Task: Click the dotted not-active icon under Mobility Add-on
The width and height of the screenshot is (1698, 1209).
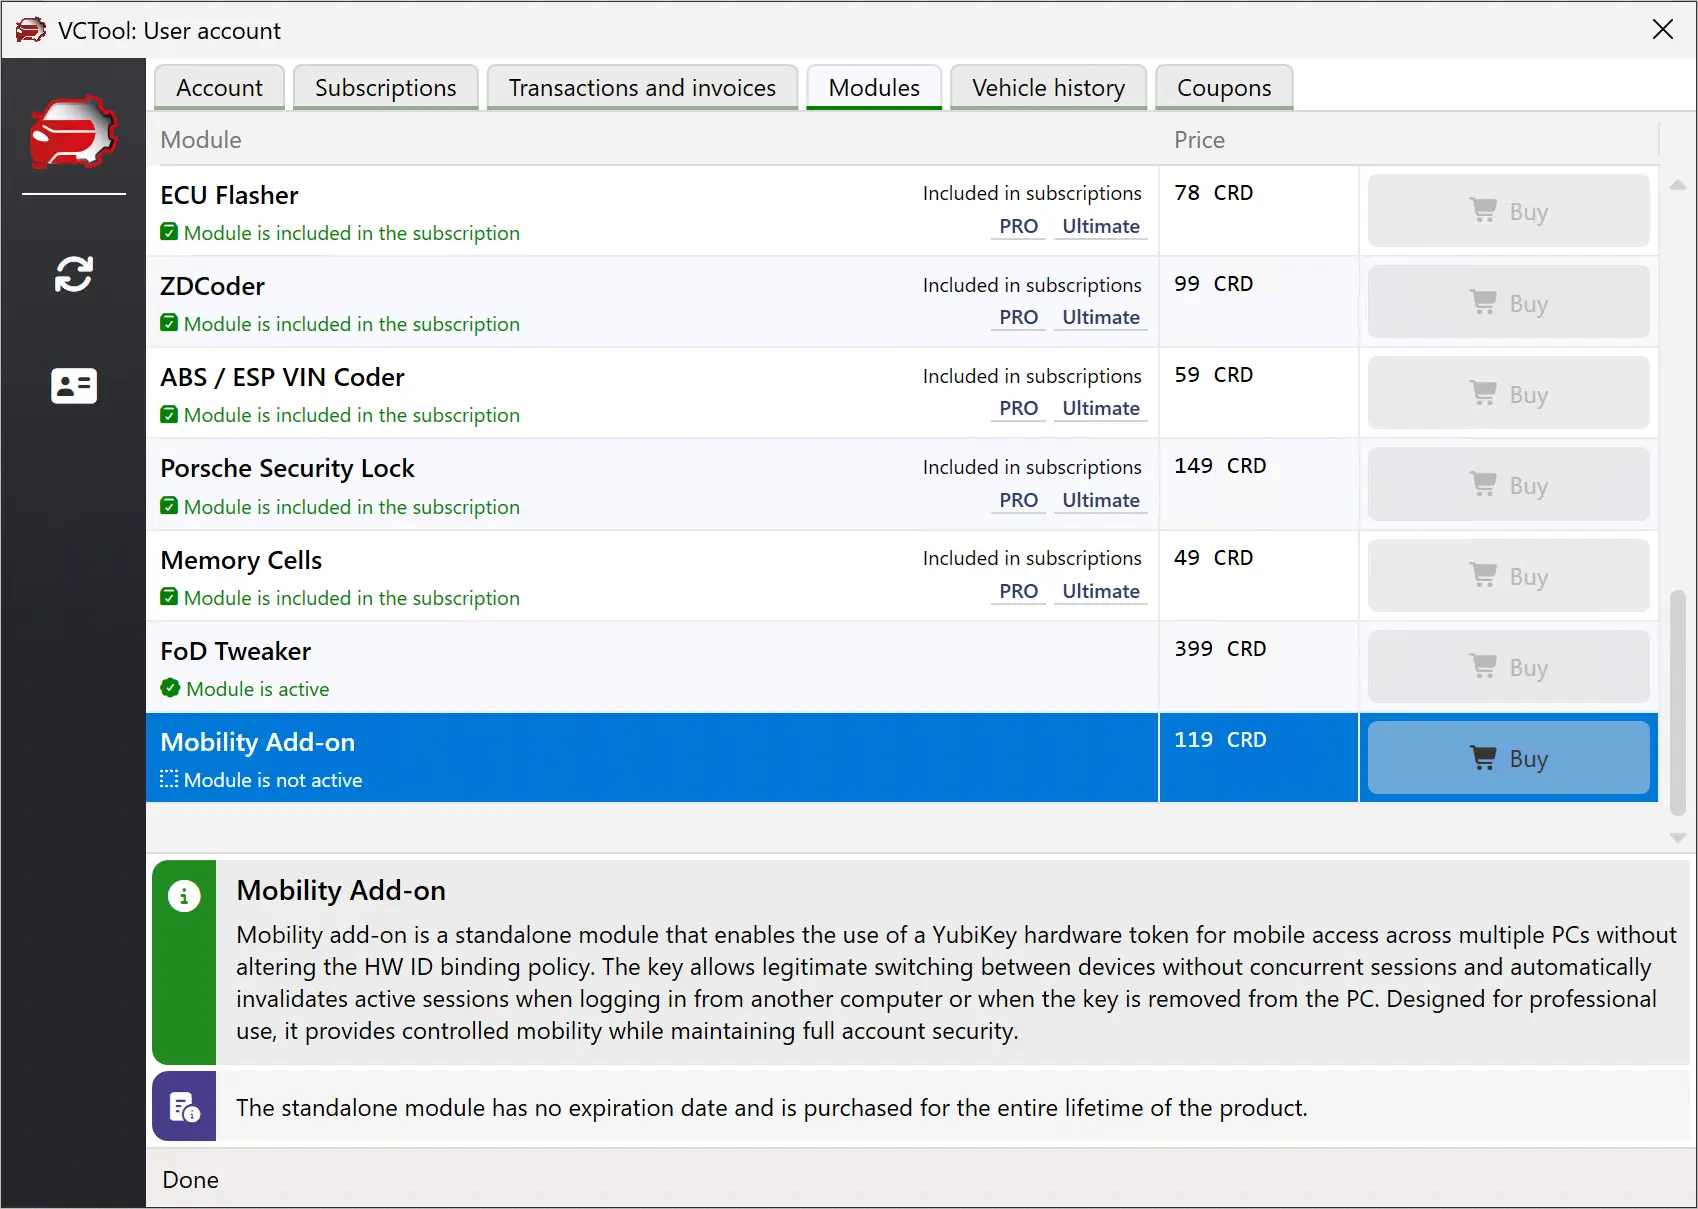Action: 169,779
